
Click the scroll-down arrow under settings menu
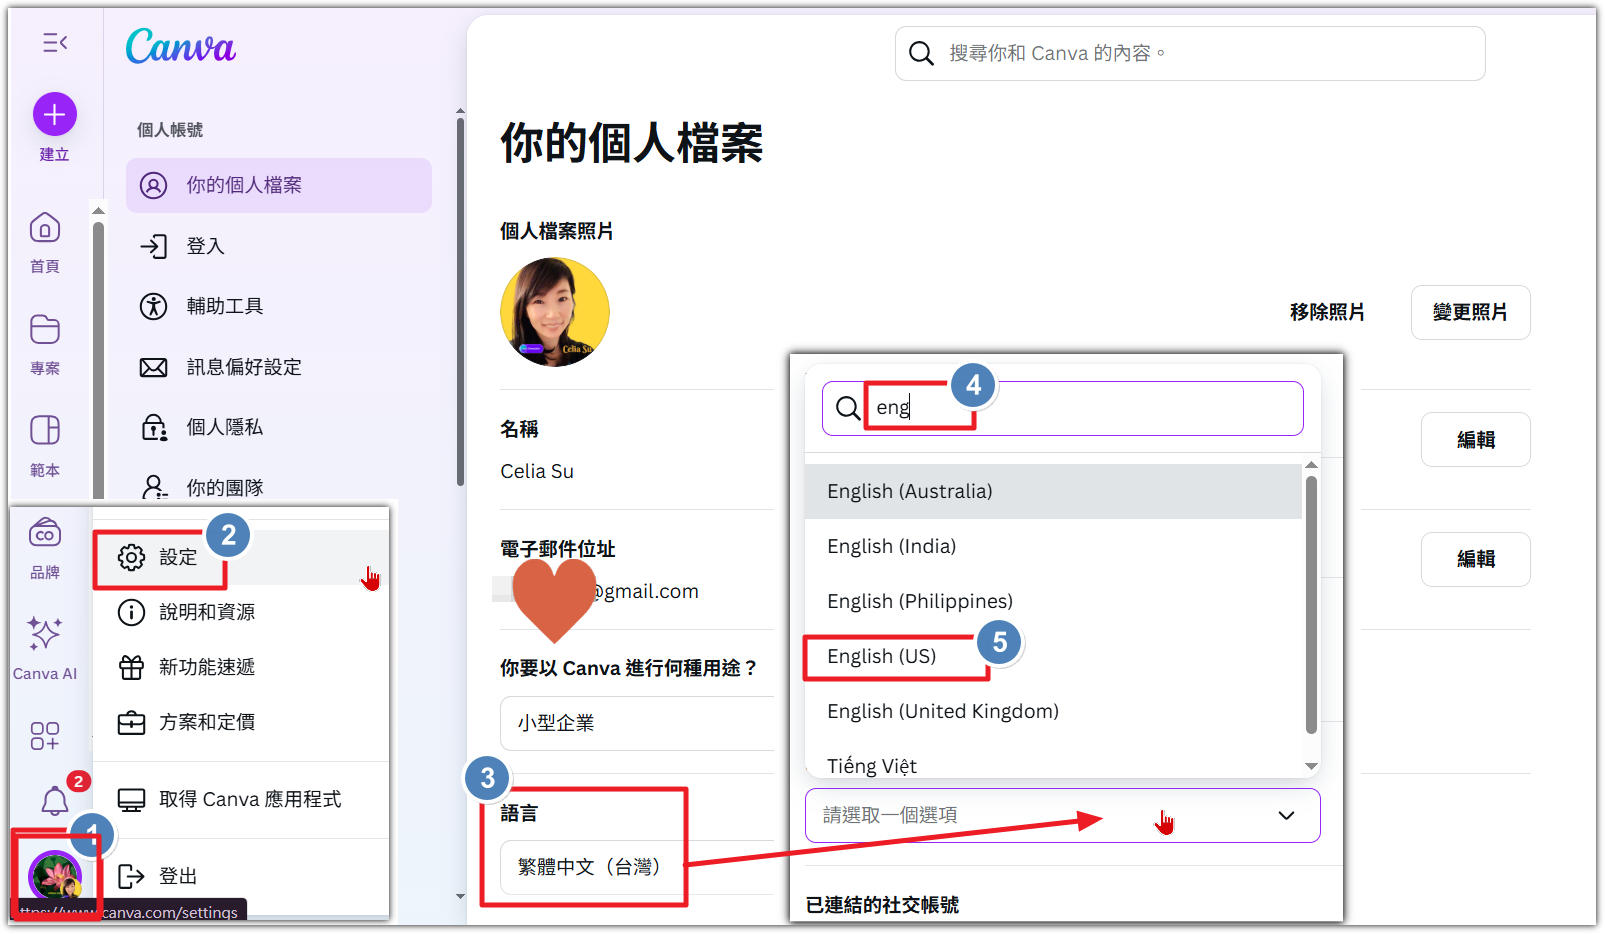460,896
